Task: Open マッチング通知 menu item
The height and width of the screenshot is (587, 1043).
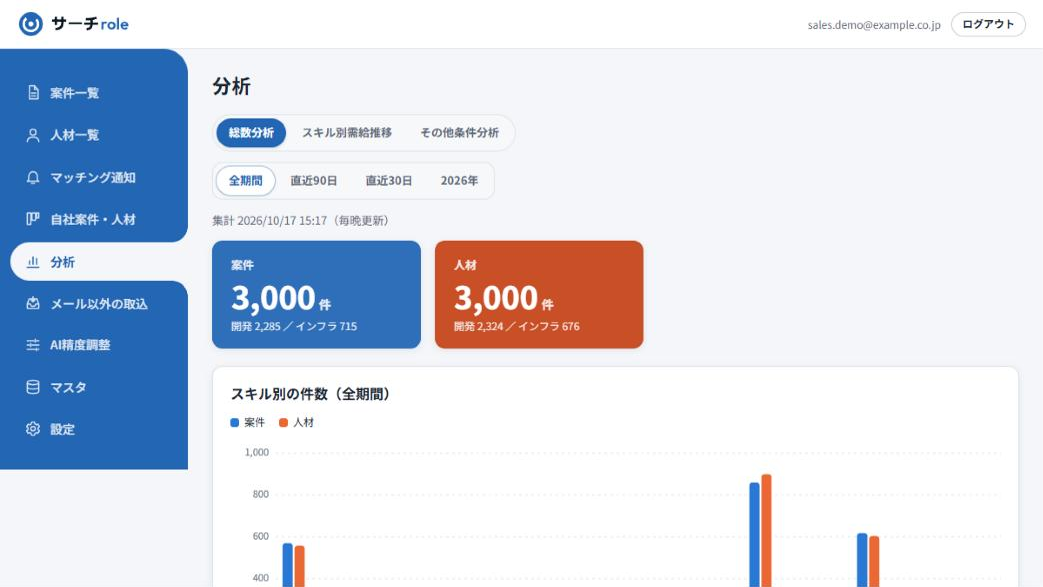Action: [94, 177]
